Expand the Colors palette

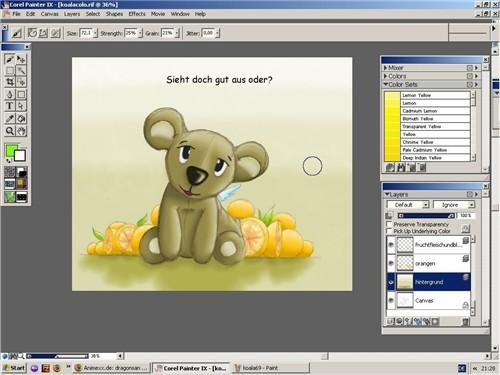pyautogui.click(x=385, y=76)
